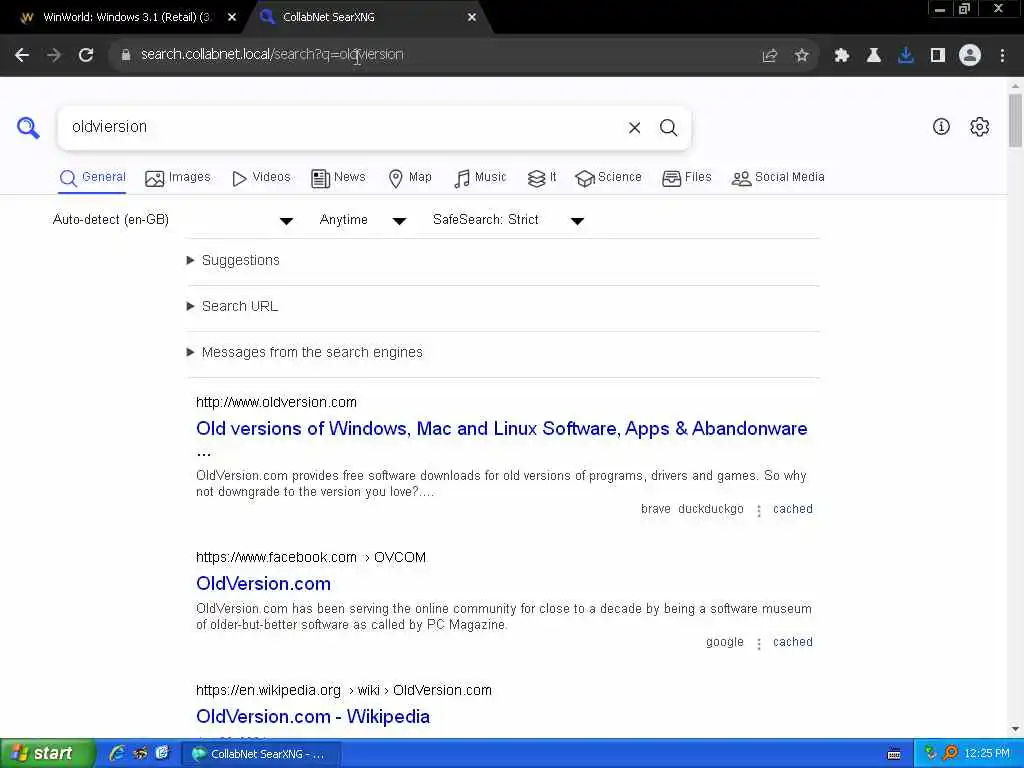The height and width of the screenshot is (768, 1024).
Task: Reload the page
Action: tap(86, 55)
